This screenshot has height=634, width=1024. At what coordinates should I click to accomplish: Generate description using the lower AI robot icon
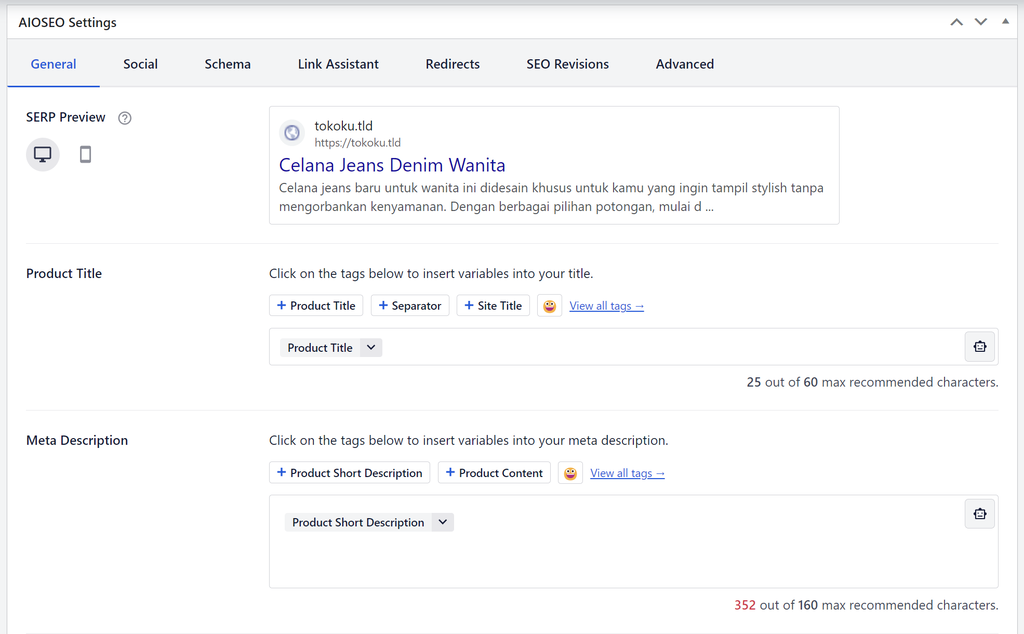pyautogui.click(x=979, y=513)
